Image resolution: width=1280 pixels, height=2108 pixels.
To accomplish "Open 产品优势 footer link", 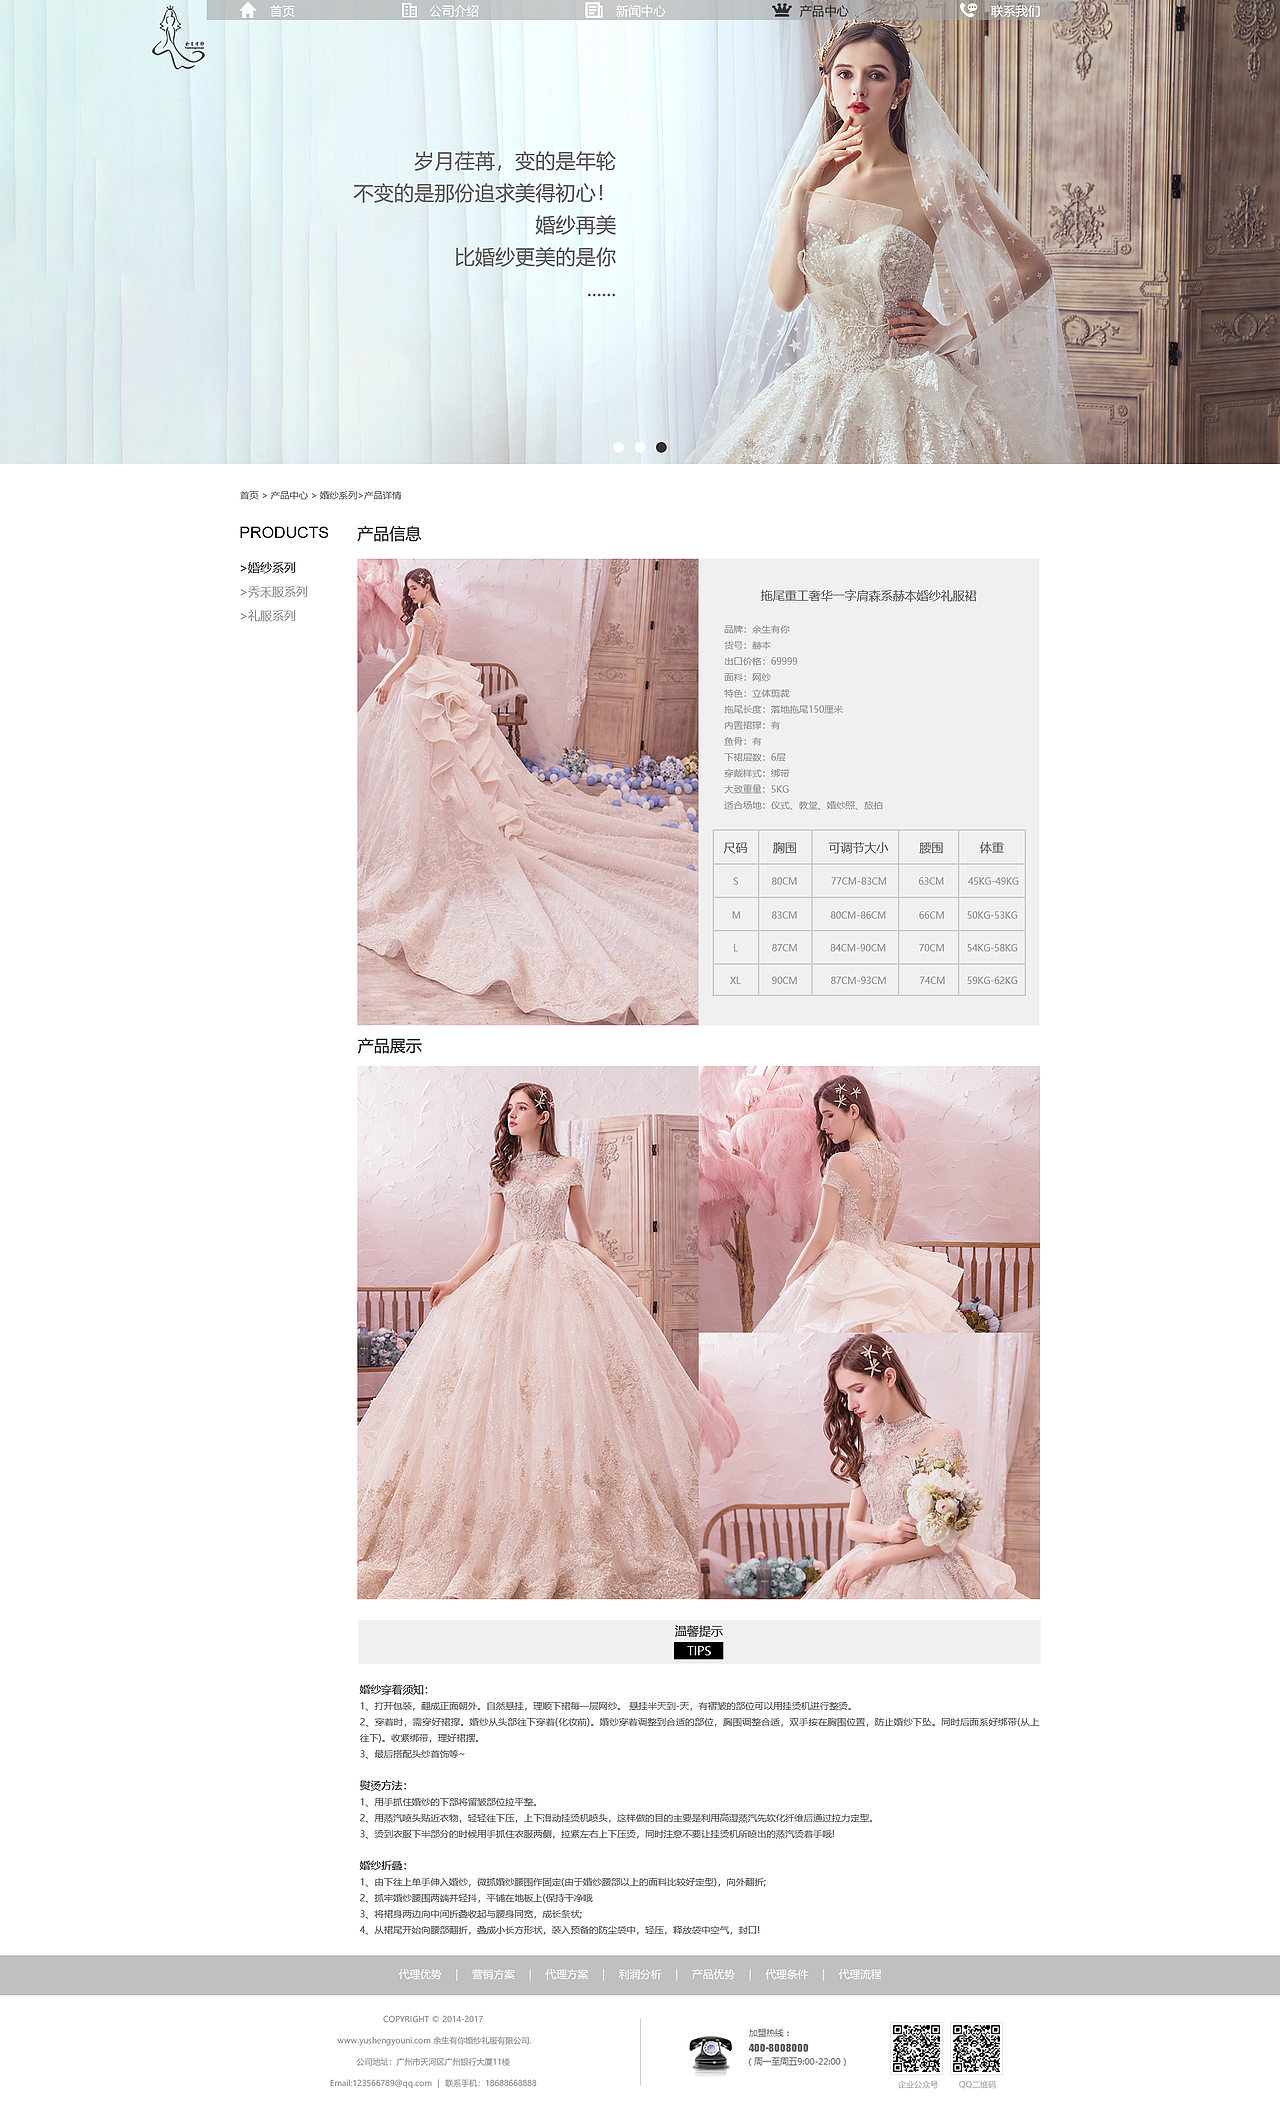I will click(713, 1974).
